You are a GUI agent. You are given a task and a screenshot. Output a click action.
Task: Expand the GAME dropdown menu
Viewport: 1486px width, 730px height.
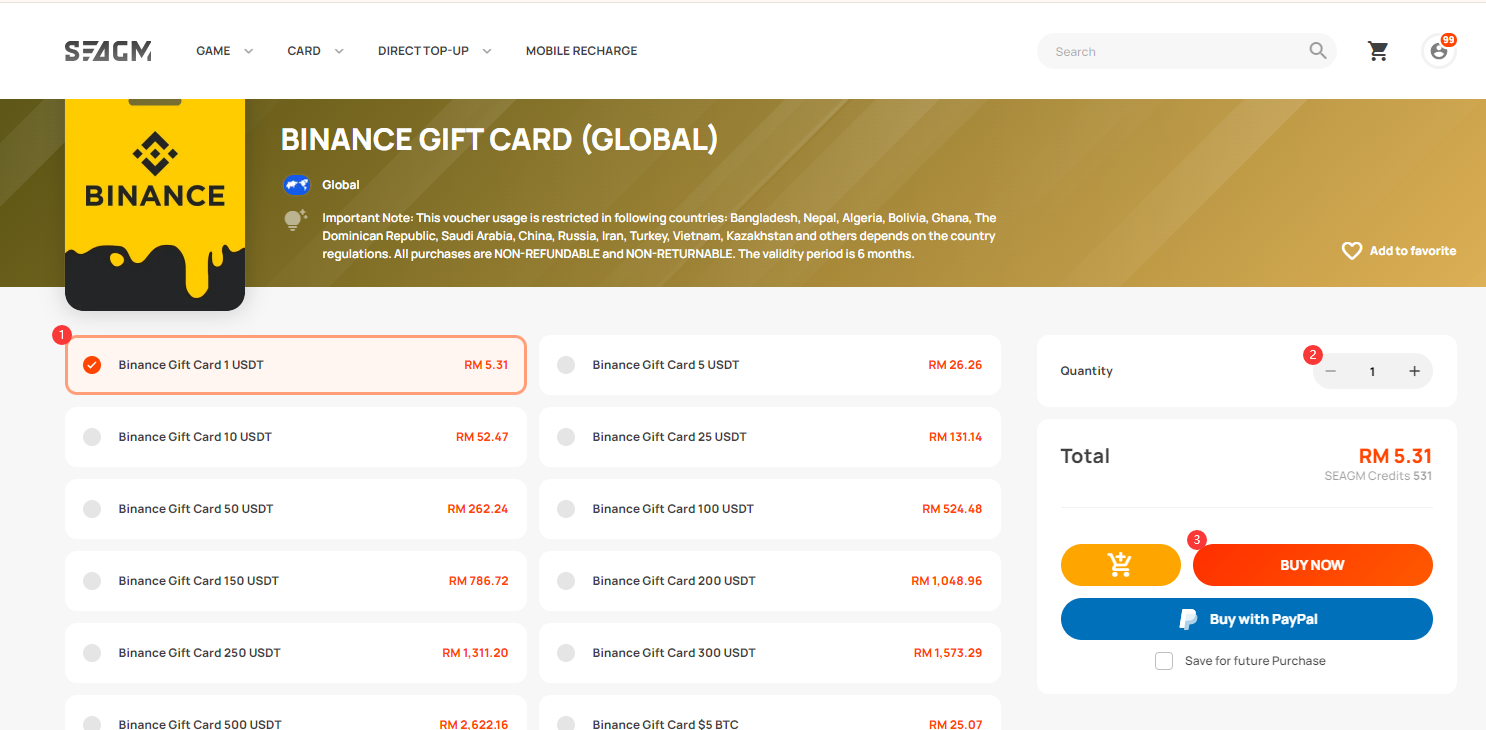pos(224,51)
